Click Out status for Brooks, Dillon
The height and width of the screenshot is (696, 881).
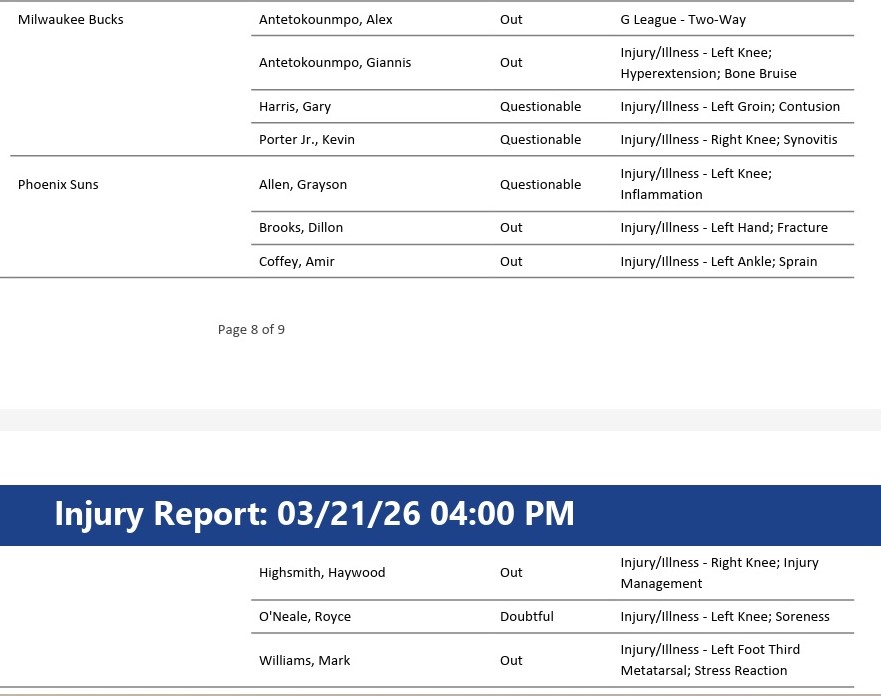point(511,228)
